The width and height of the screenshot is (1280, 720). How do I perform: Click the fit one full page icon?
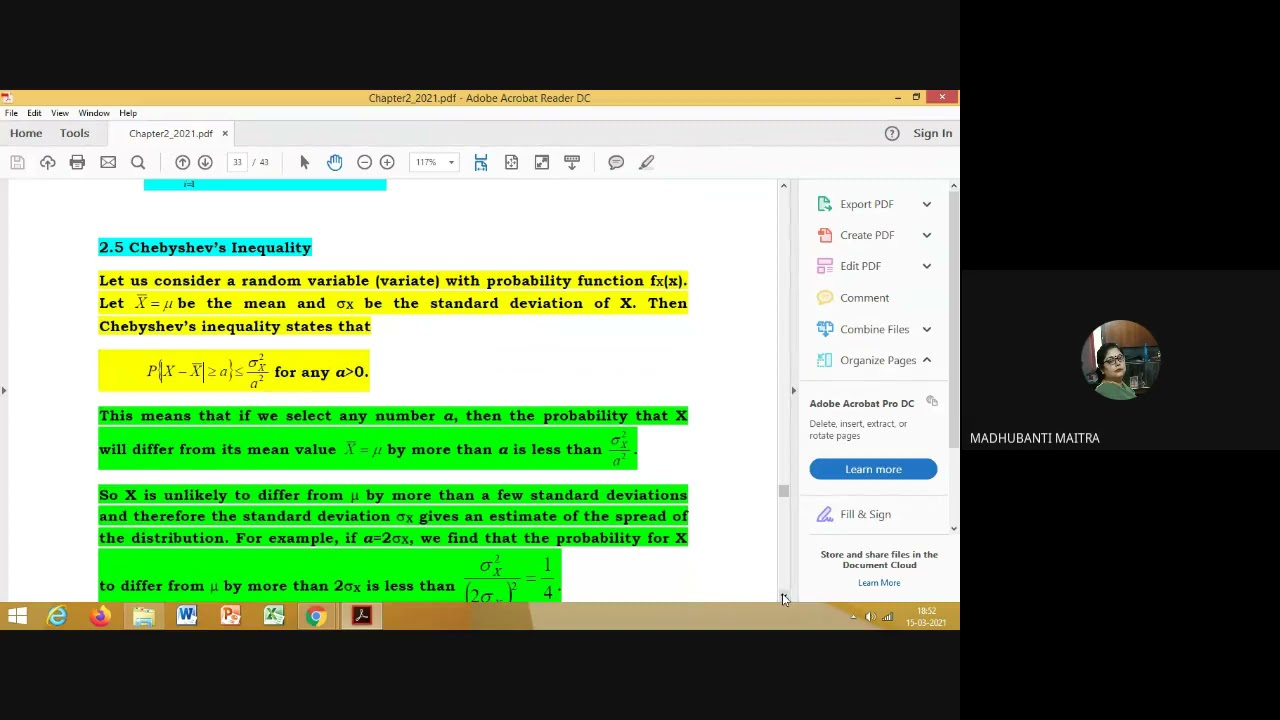511,162
